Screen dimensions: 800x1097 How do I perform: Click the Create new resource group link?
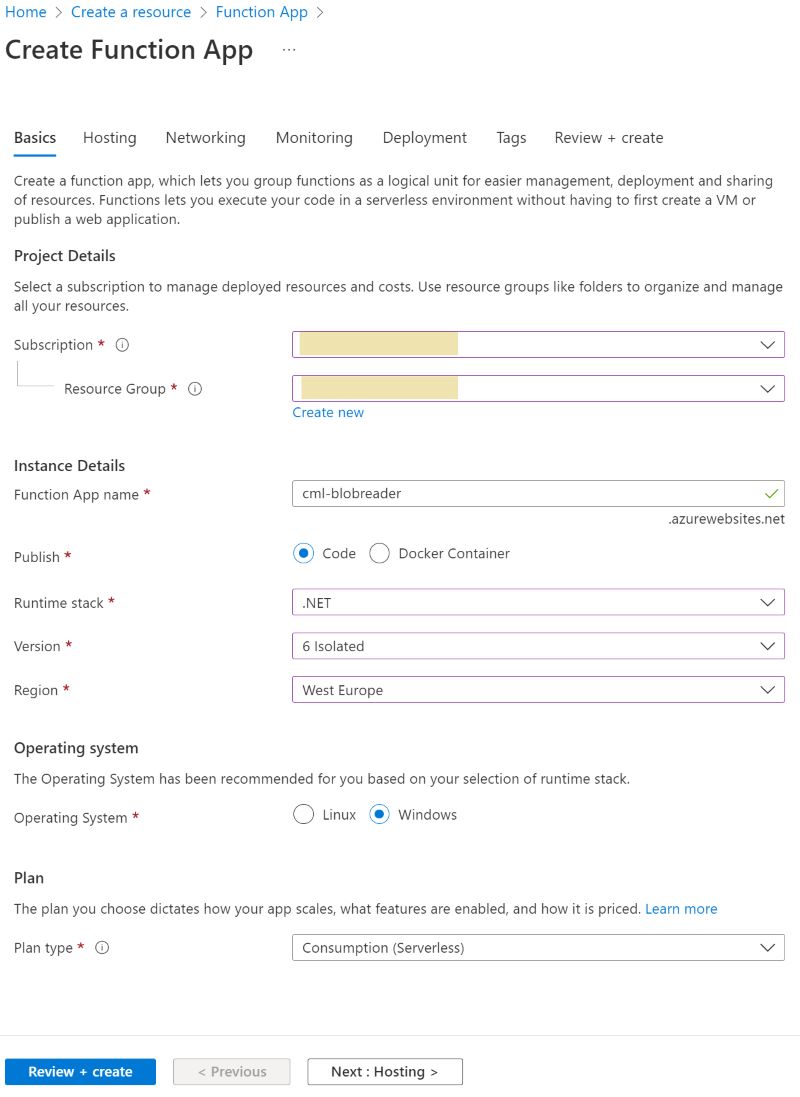click(328, 412)
